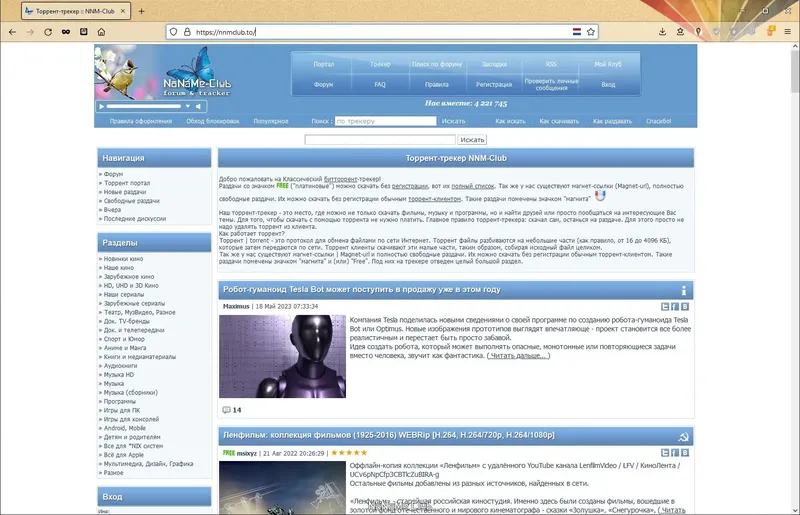The image size is (800, 515).
Task: Open the radio player dropdown arrow
Action: 188,106
